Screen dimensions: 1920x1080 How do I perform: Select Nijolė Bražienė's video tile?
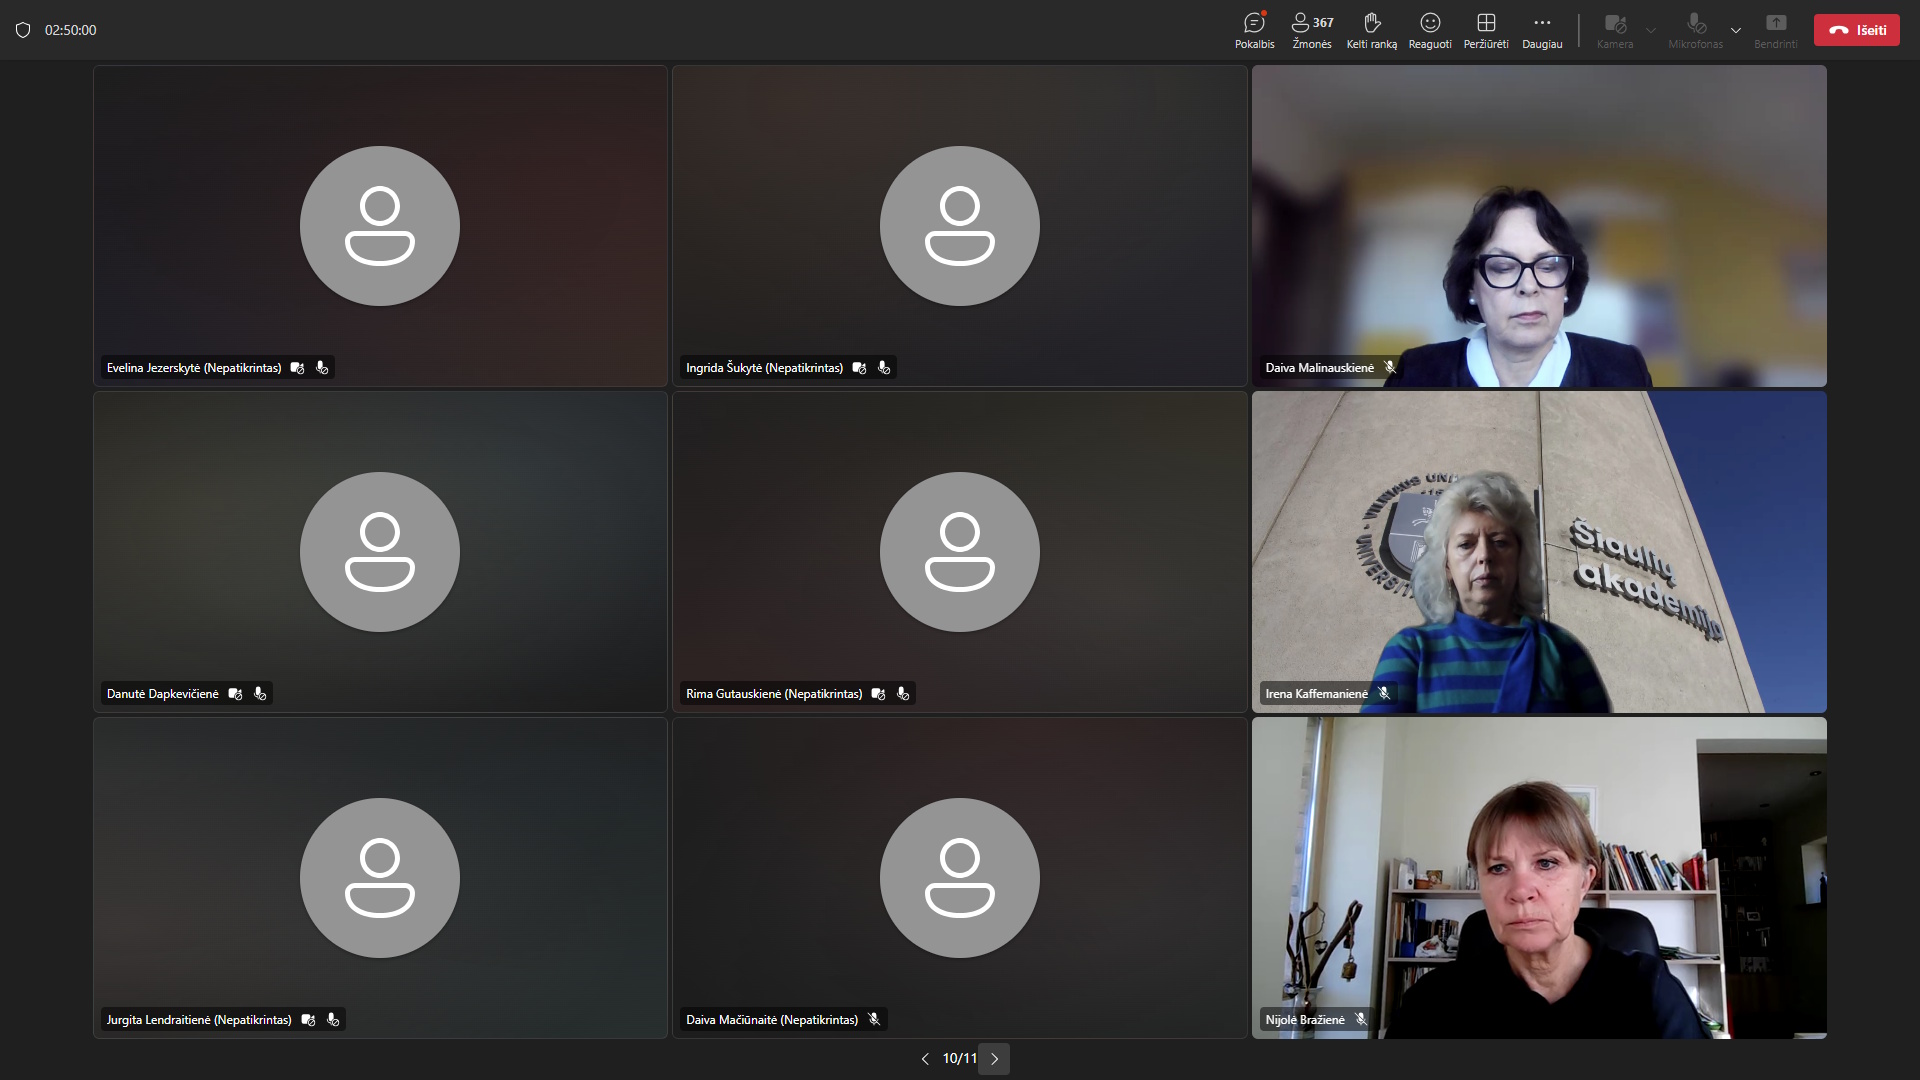(1538, 877)
